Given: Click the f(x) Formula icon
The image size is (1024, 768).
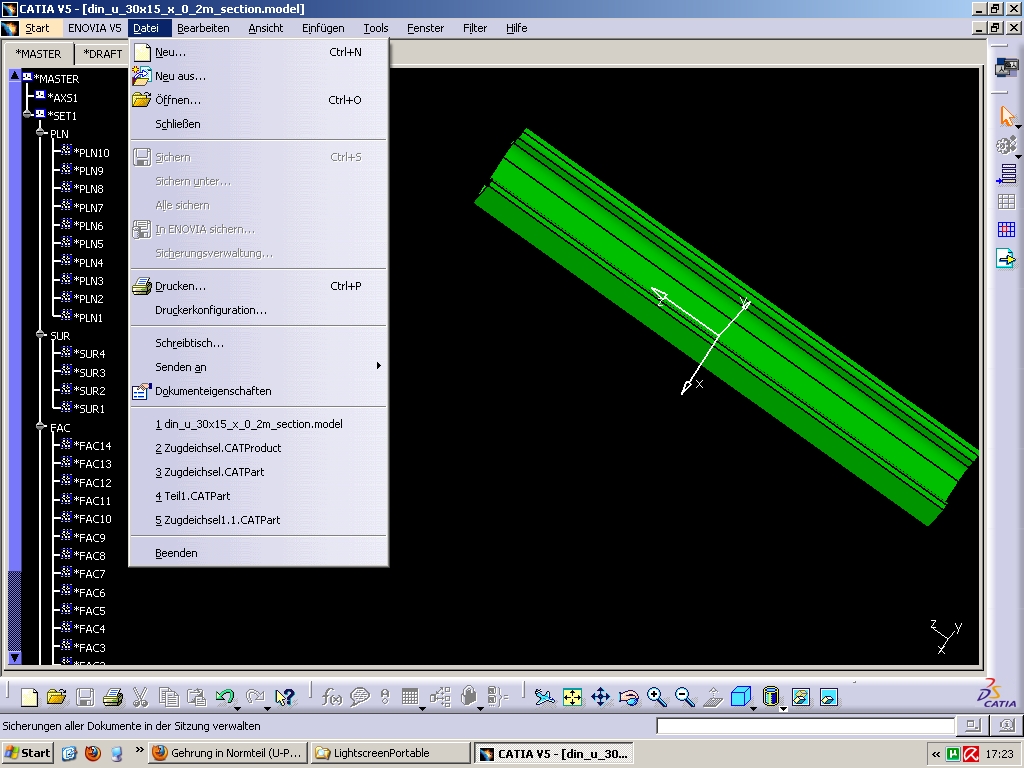Looking at the screenshot, I should [332, 697].
